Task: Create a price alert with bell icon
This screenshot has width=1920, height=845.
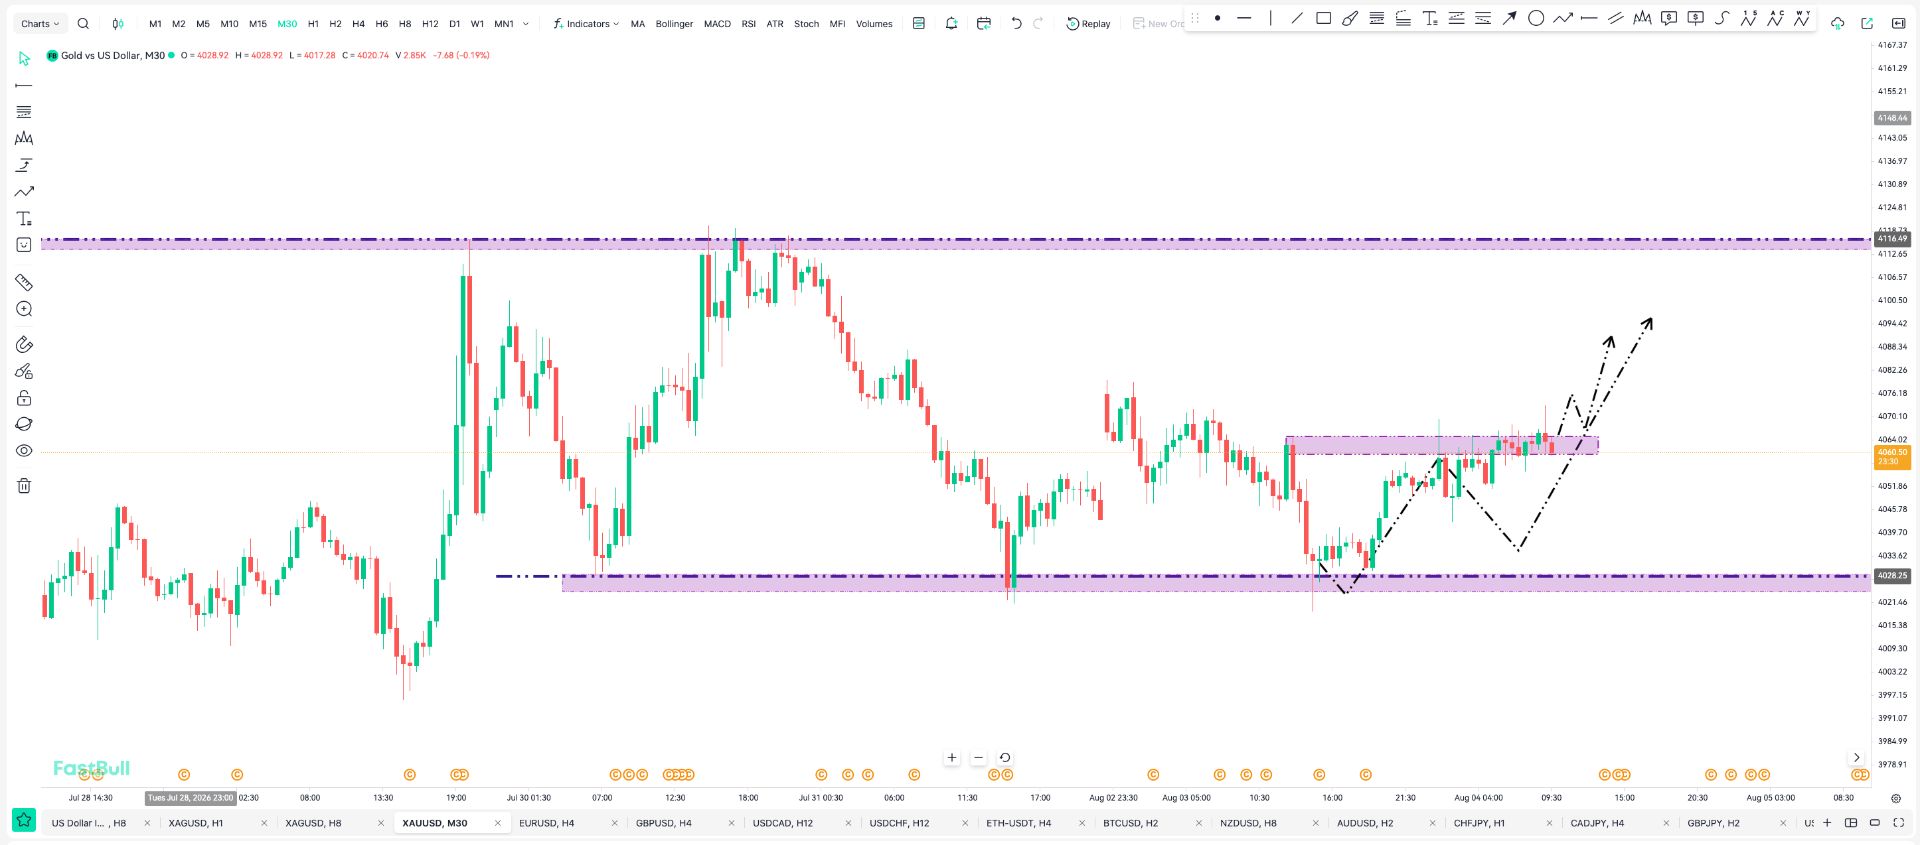Action: coord(951,23)
